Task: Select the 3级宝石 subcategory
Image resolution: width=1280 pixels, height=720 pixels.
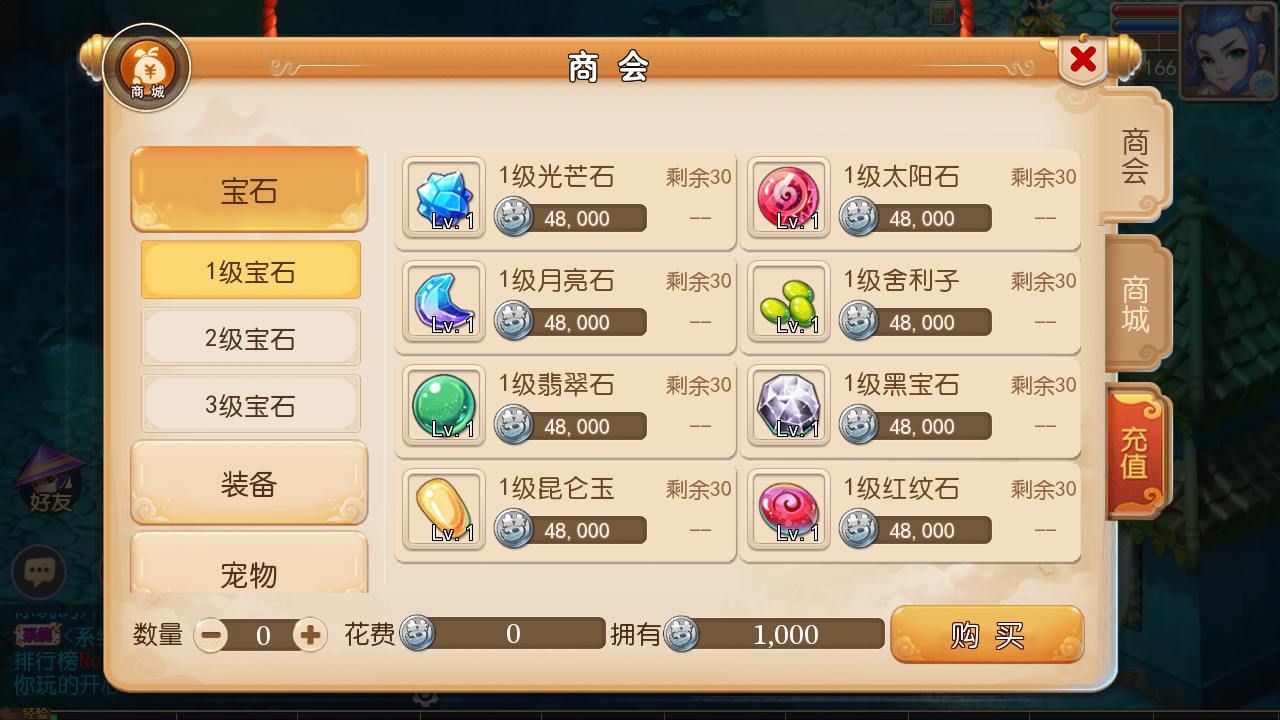Action: 250,404
